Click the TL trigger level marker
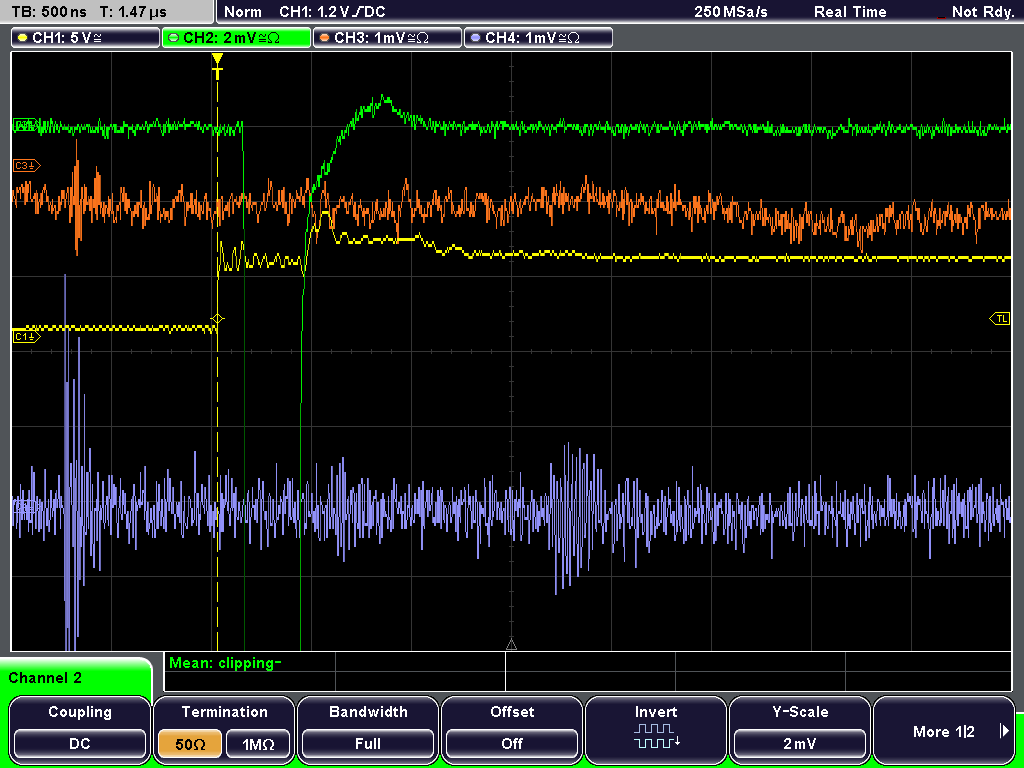The height and width of the screenshot is (768, 1024). 1000,319
